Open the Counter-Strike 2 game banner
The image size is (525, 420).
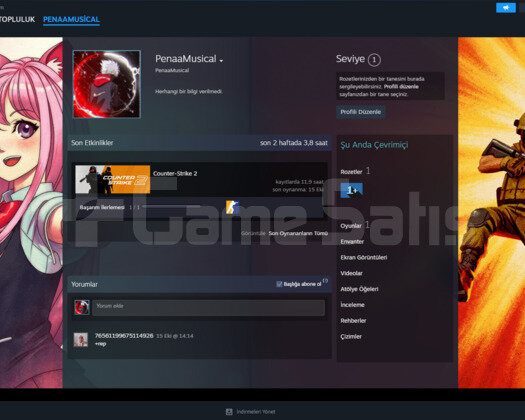click(112, 180)
